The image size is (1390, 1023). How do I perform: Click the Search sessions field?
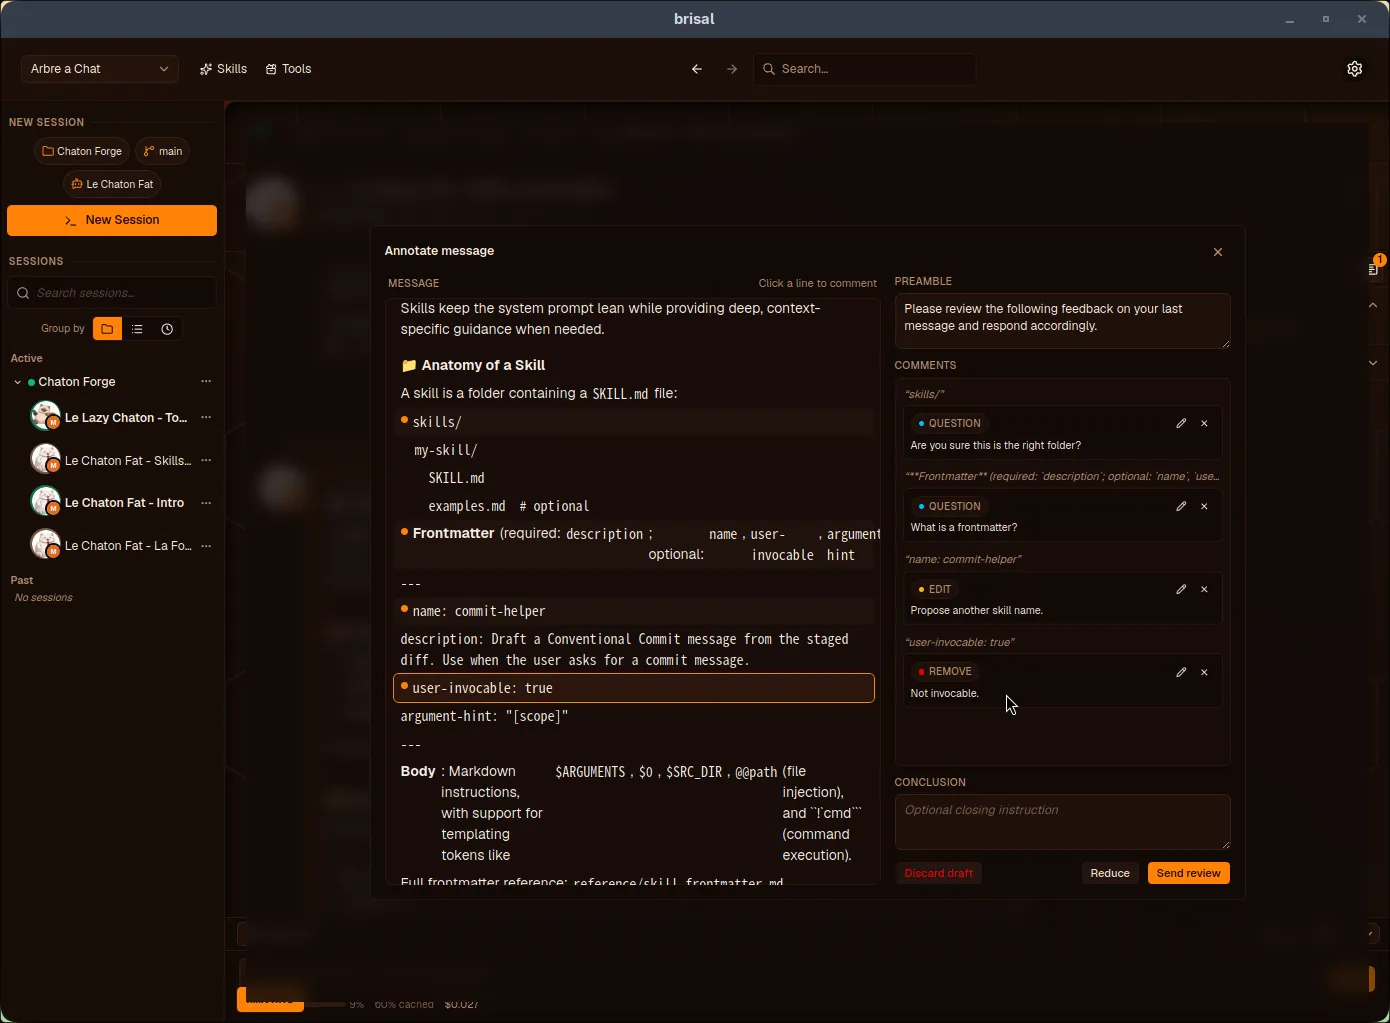112,293
